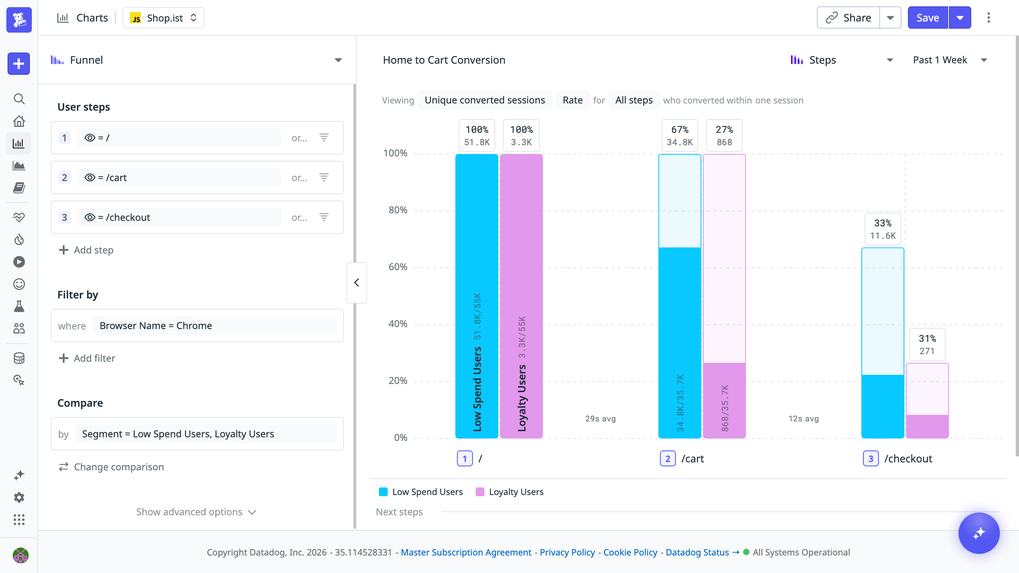Open Unique converted sessions selector
Image resolution: width=1019 pixels, height=573 pixels.
coord(485,100)
